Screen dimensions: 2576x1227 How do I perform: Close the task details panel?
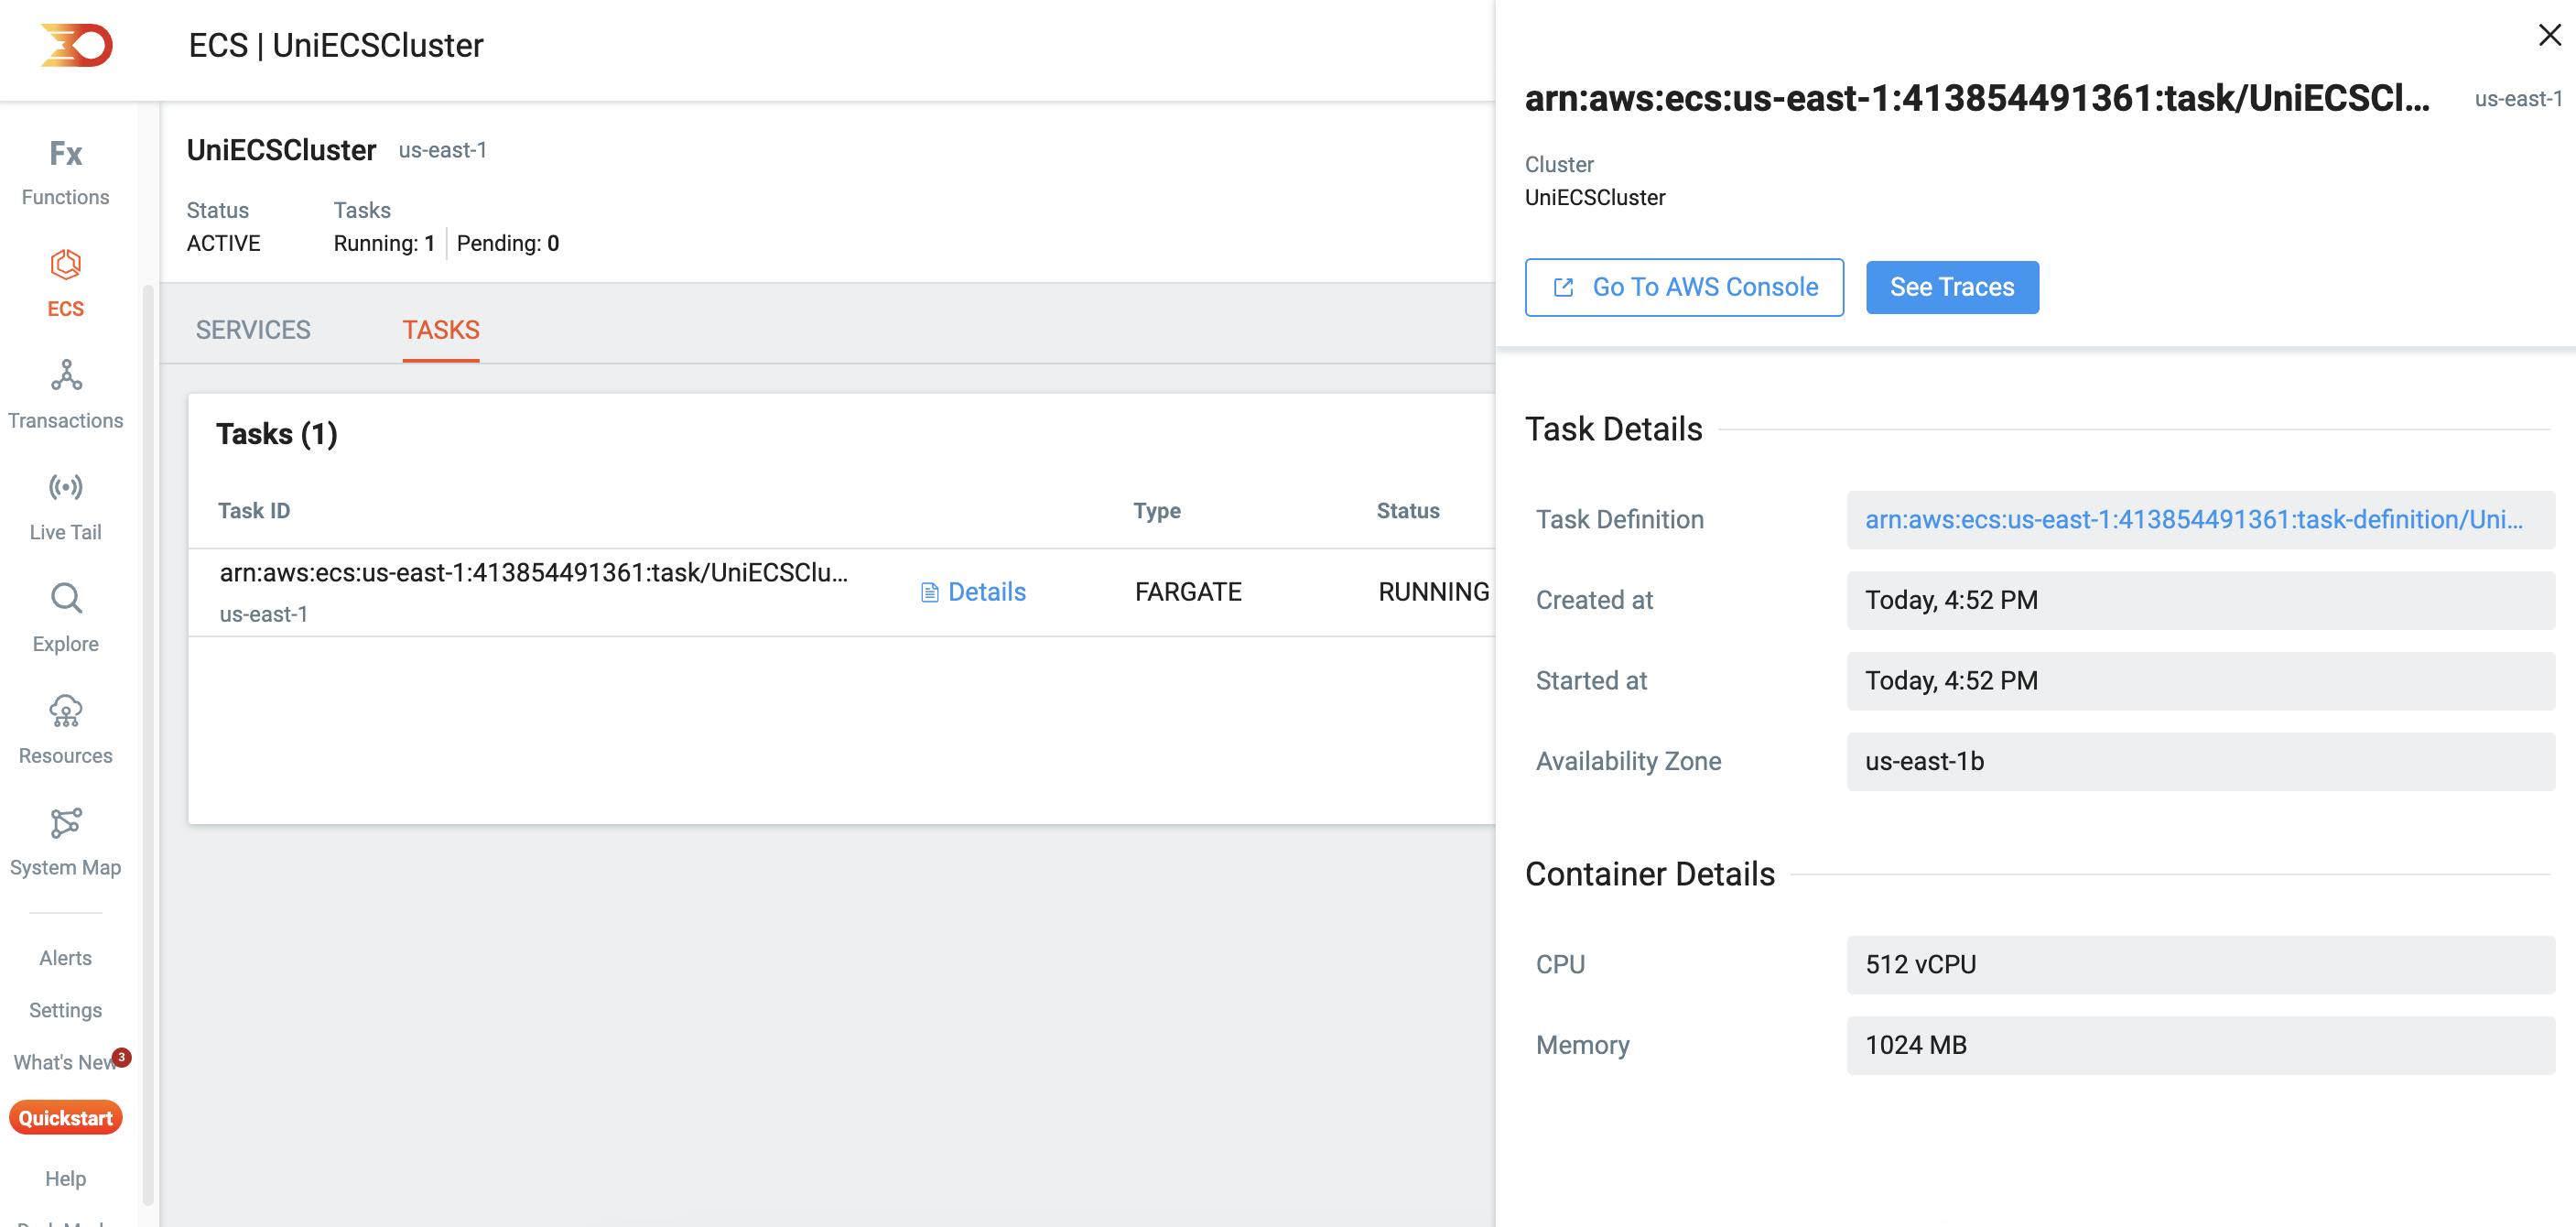point(2549,36)
